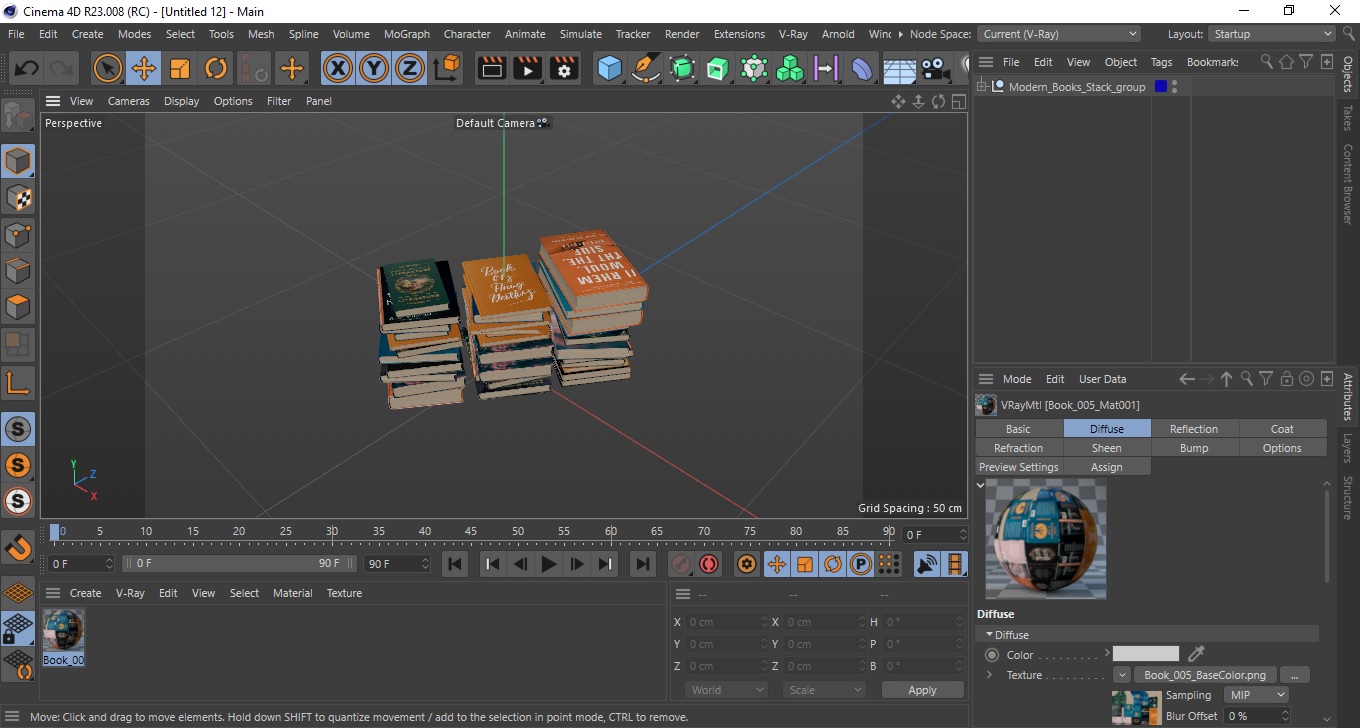Activate the Scale tool
1360x728 pixels.
(x=180, y=69)
